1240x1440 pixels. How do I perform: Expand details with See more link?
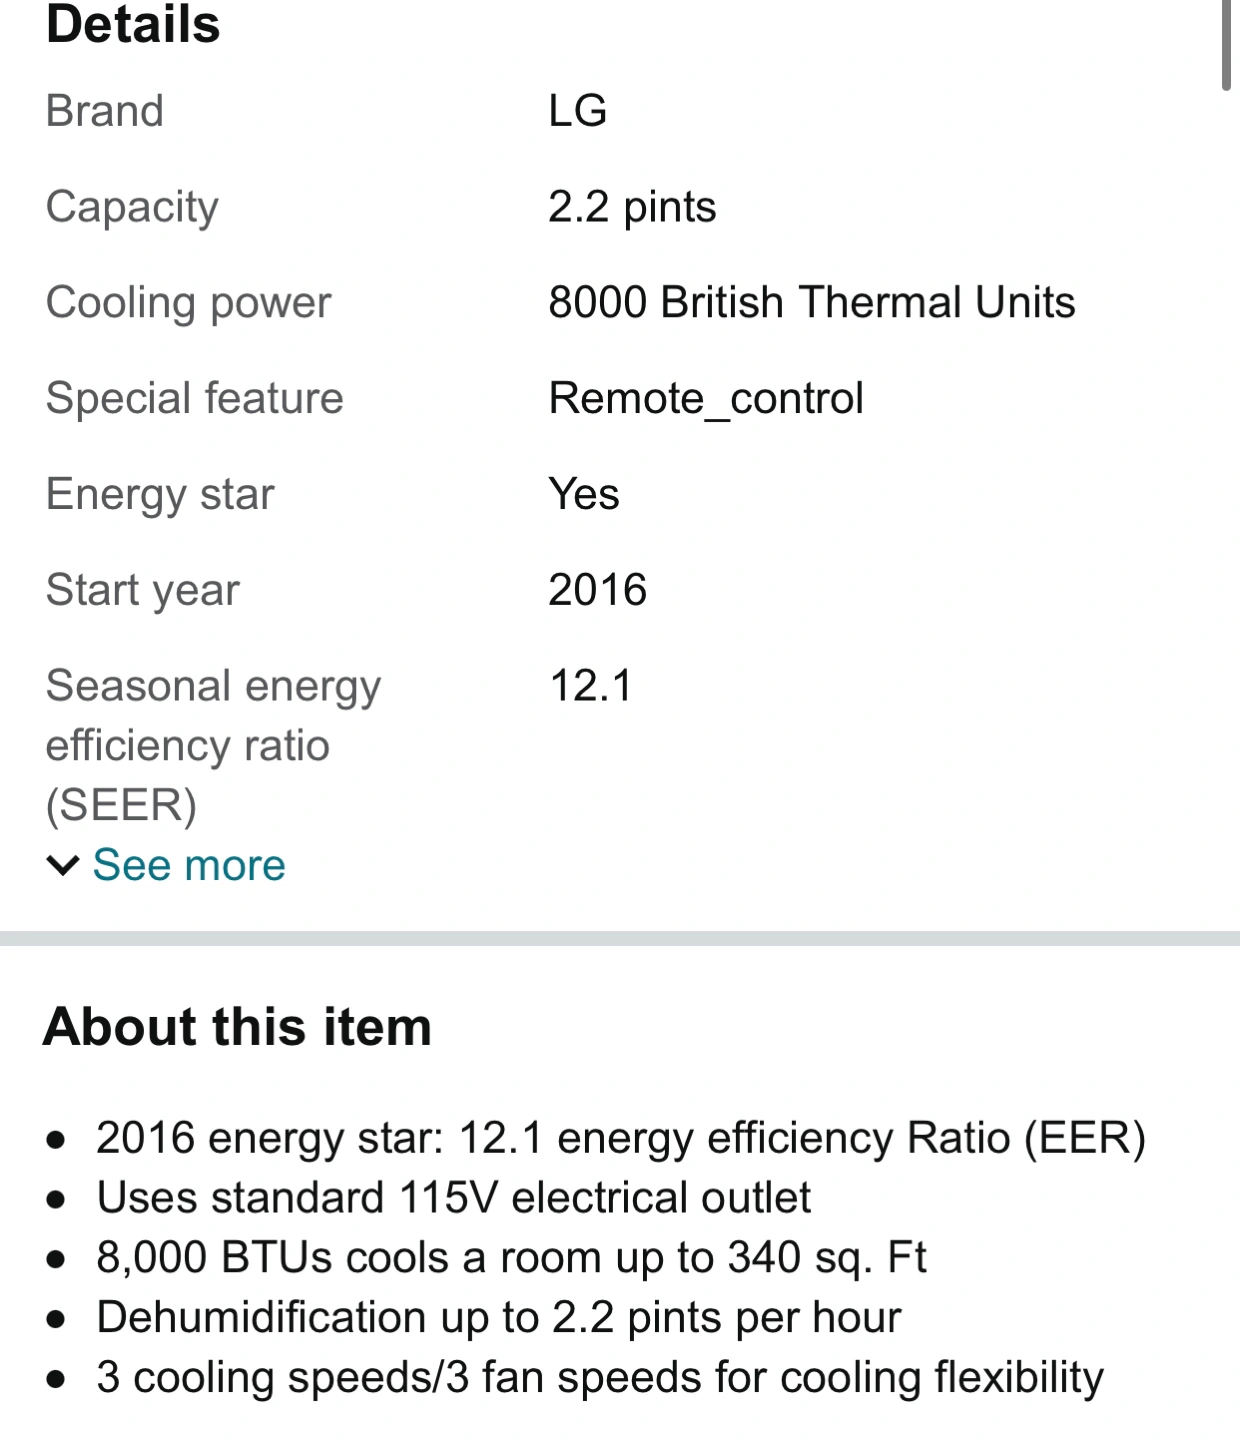[x=188, y=865]
